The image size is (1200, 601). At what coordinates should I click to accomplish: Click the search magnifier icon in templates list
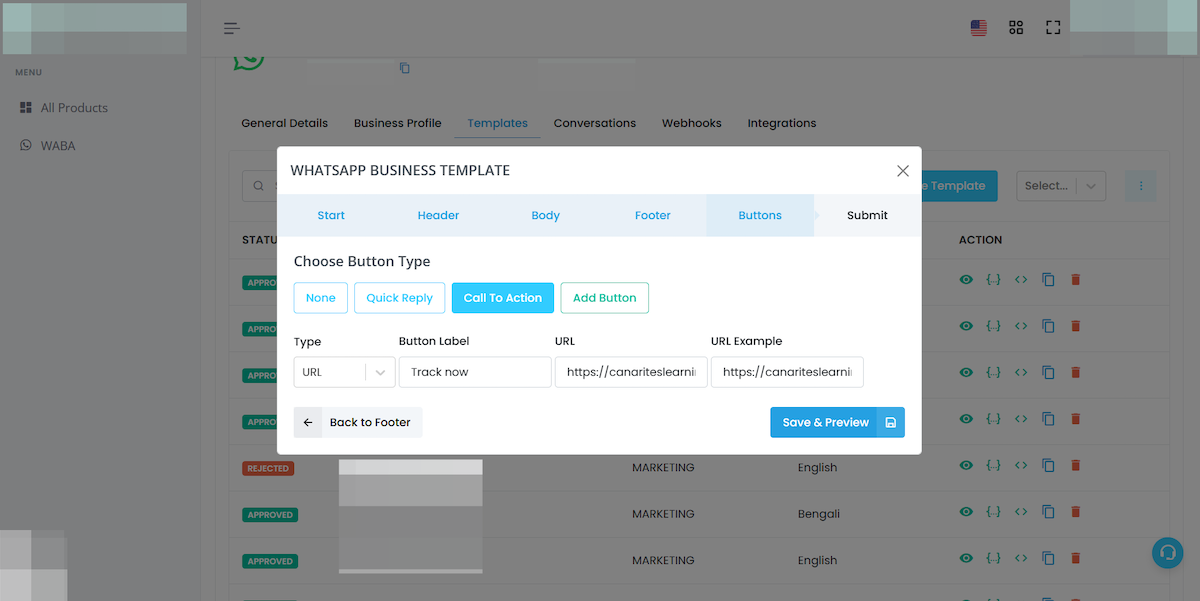259,185
